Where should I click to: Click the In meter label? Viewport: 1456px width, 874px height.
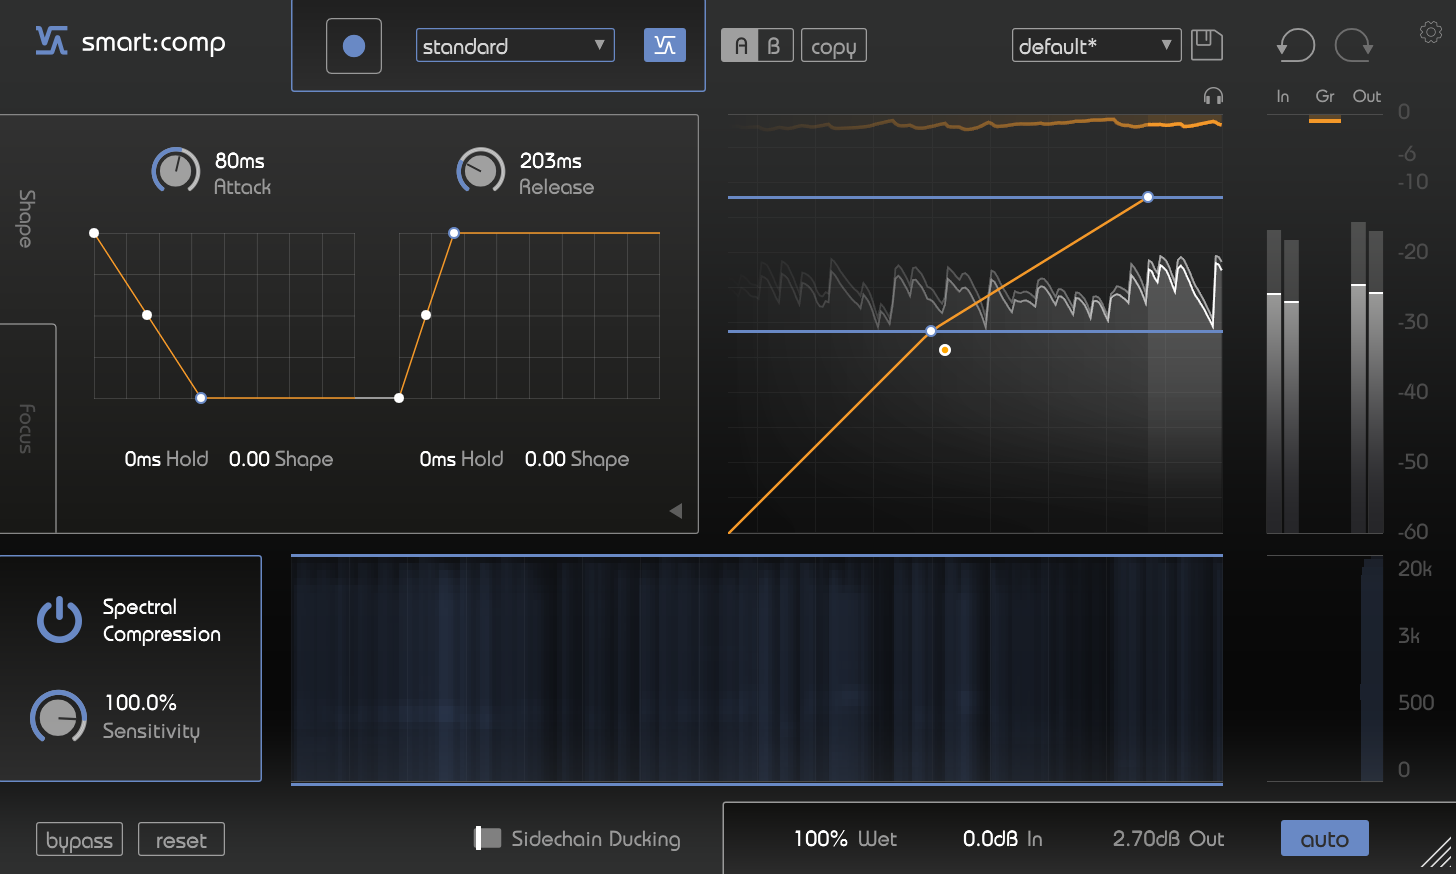point(1283,96)
